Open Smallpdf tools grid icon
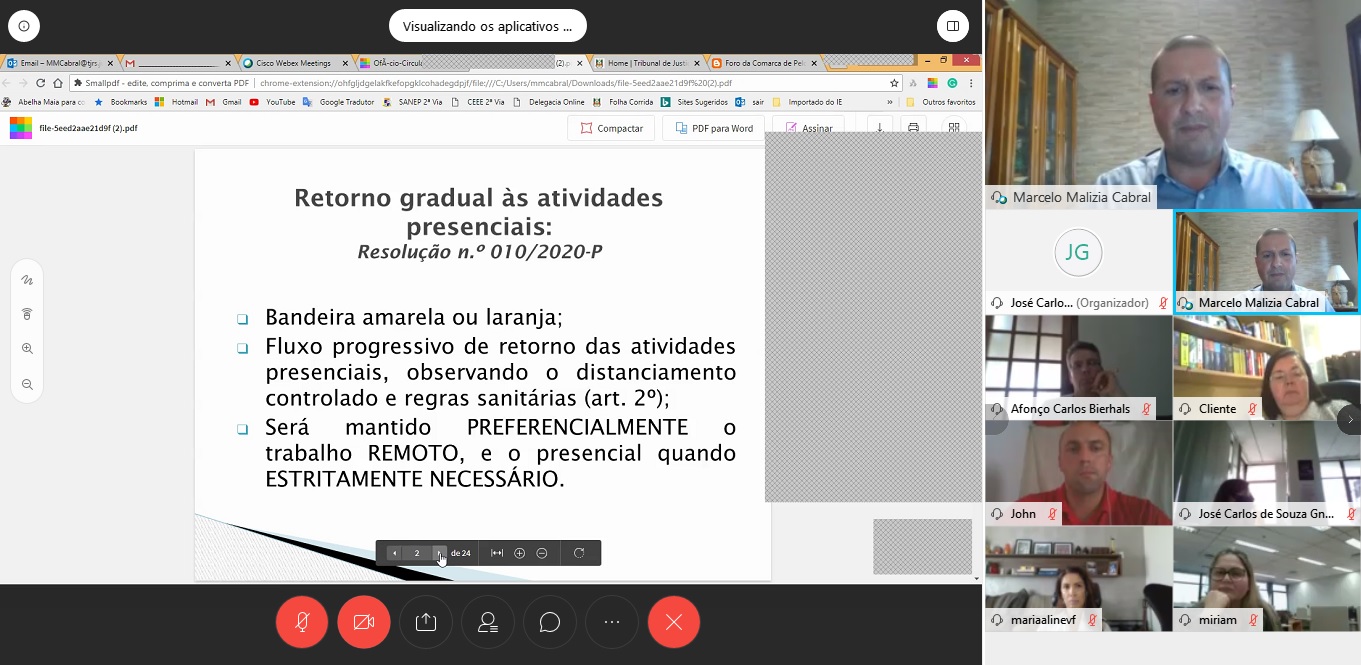 (954, 128)
